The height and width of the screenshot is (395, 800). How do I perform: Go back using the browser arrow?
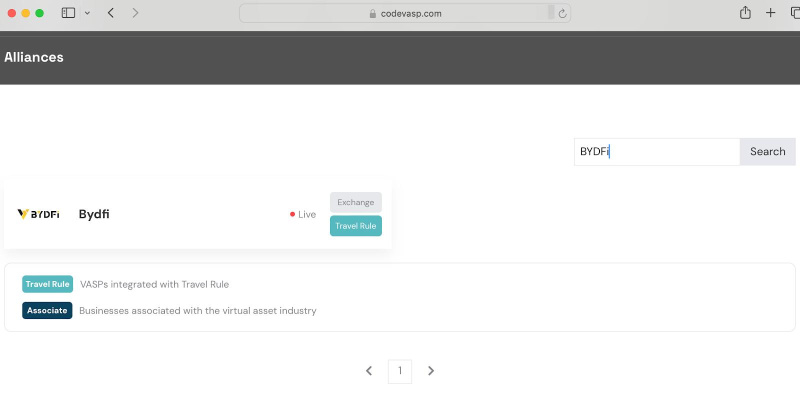[111, 13]
